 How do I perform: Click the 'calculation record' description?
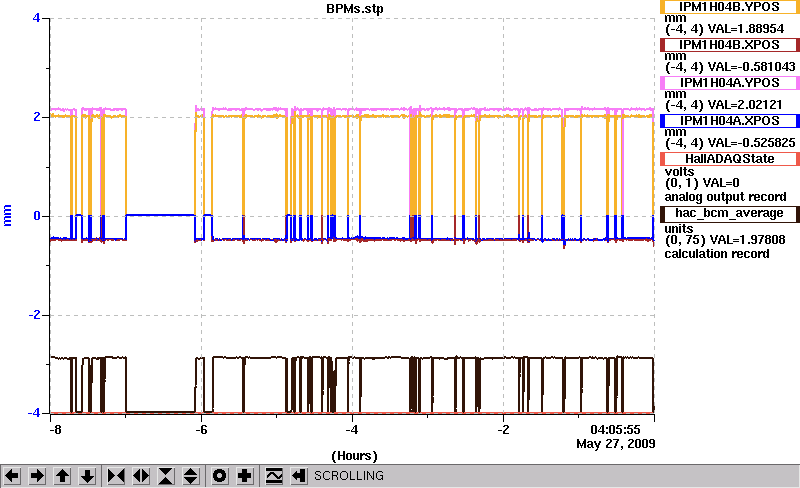(x=717, y=254)
